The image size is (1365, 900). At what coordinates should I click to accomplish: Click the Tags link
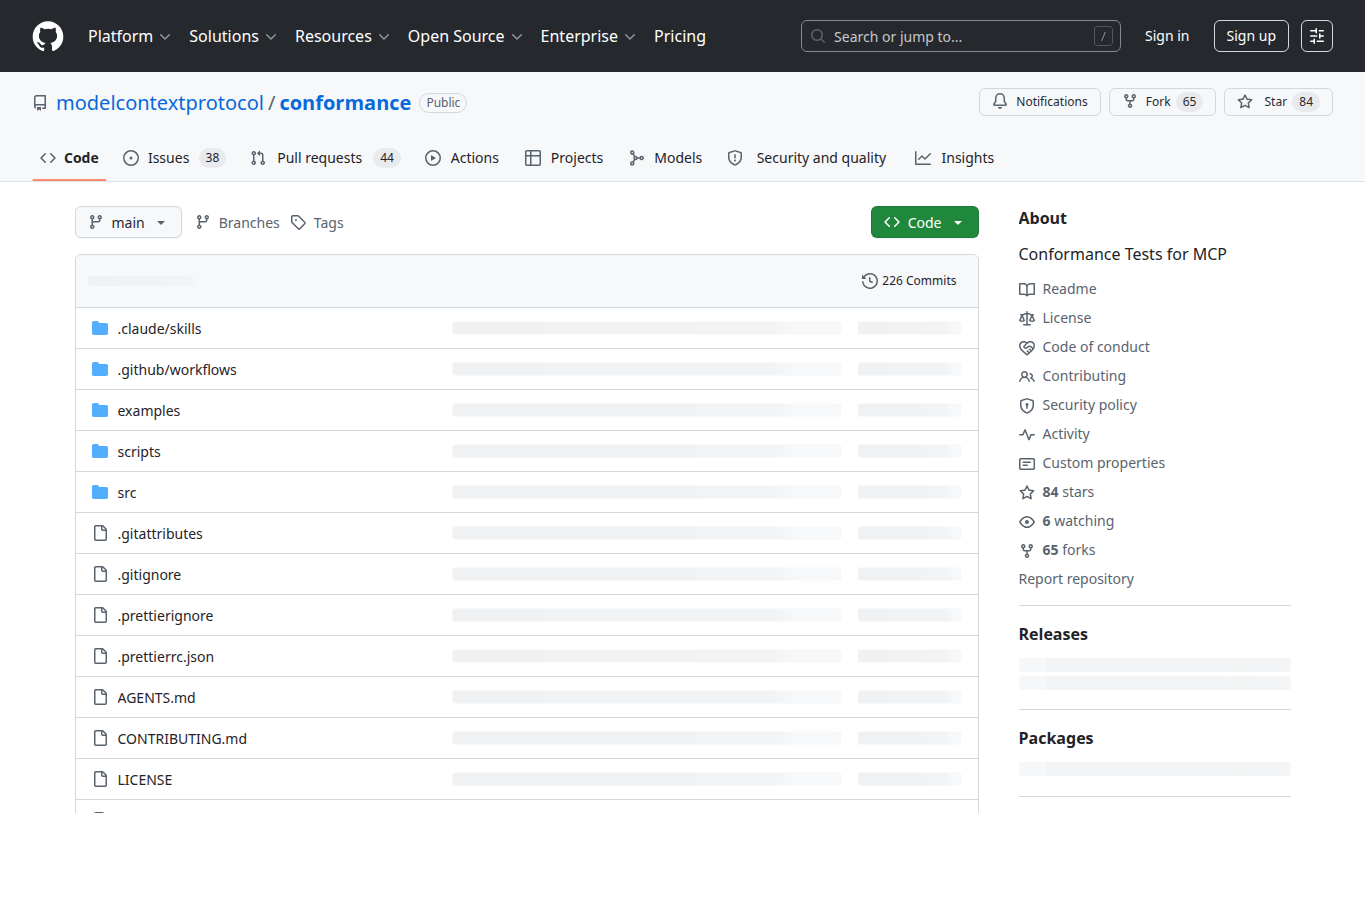coord(317,223)
